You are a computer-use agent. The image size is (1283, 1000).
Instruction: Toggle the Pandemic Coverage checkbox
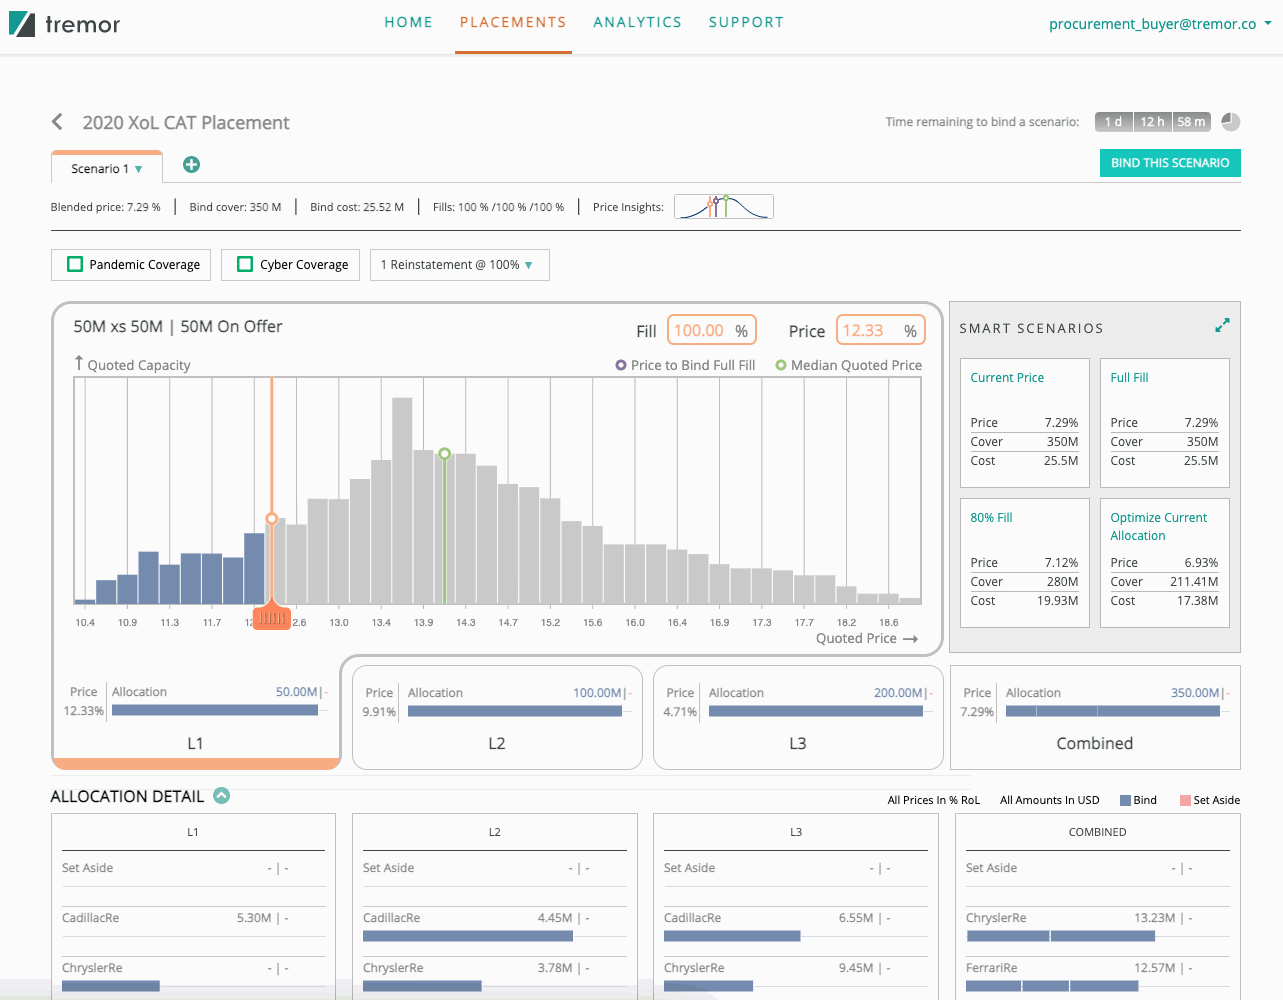point(73,264)
